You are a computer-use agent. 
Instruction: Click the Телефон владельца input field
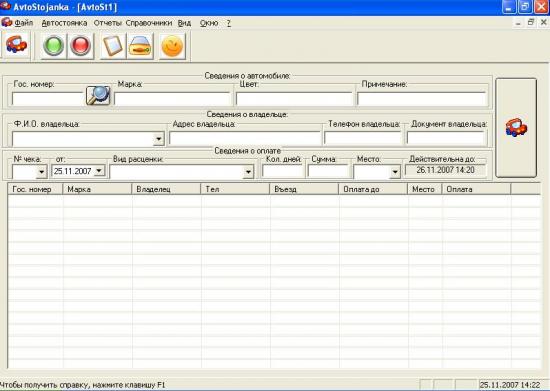point(363,138)
